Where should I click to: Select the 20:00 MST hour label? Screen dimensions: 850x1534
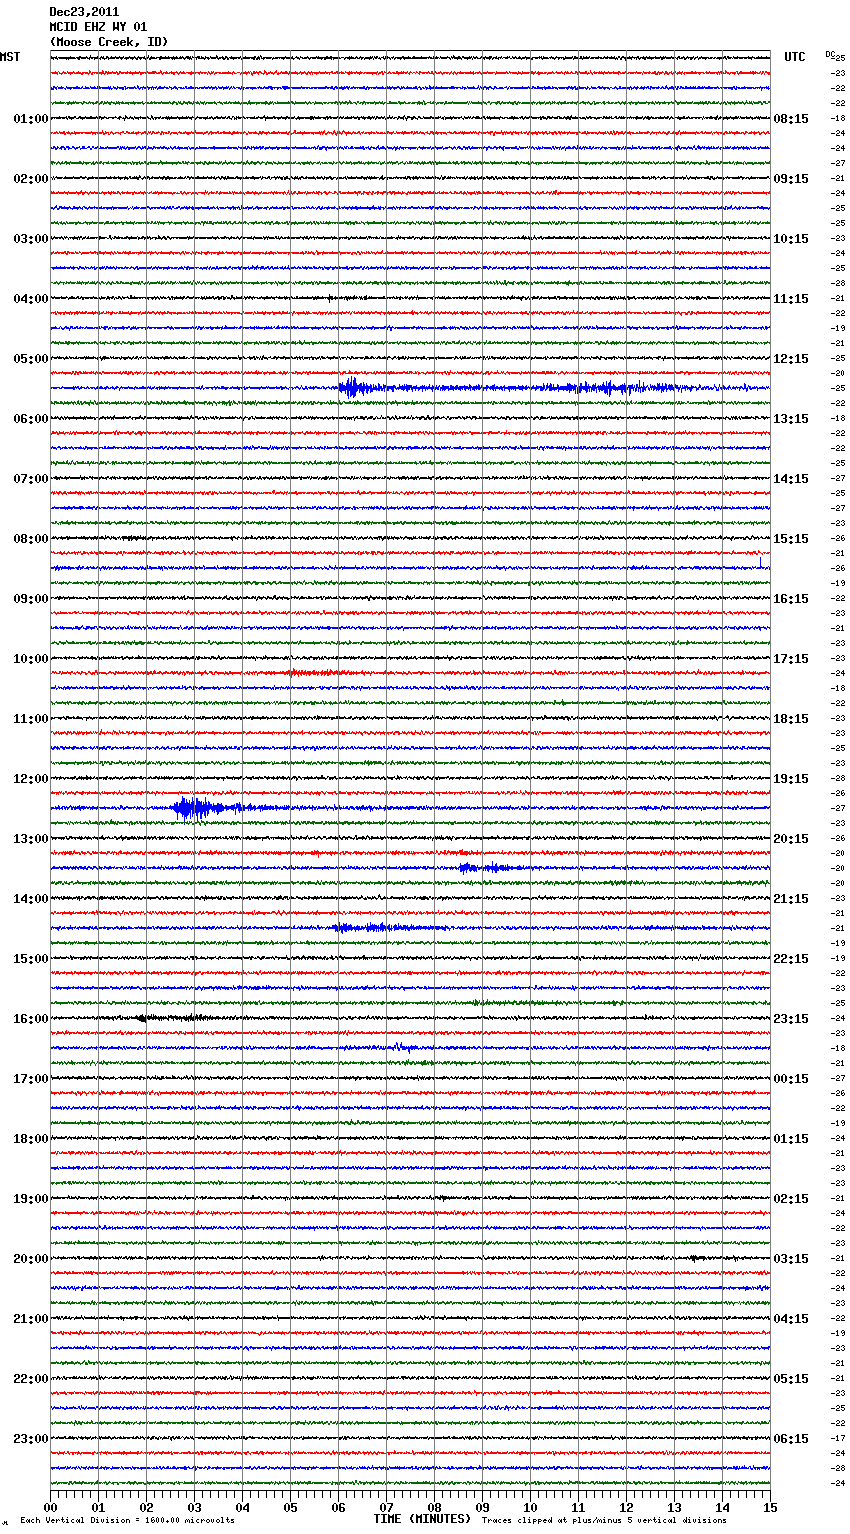point(31,1259)
